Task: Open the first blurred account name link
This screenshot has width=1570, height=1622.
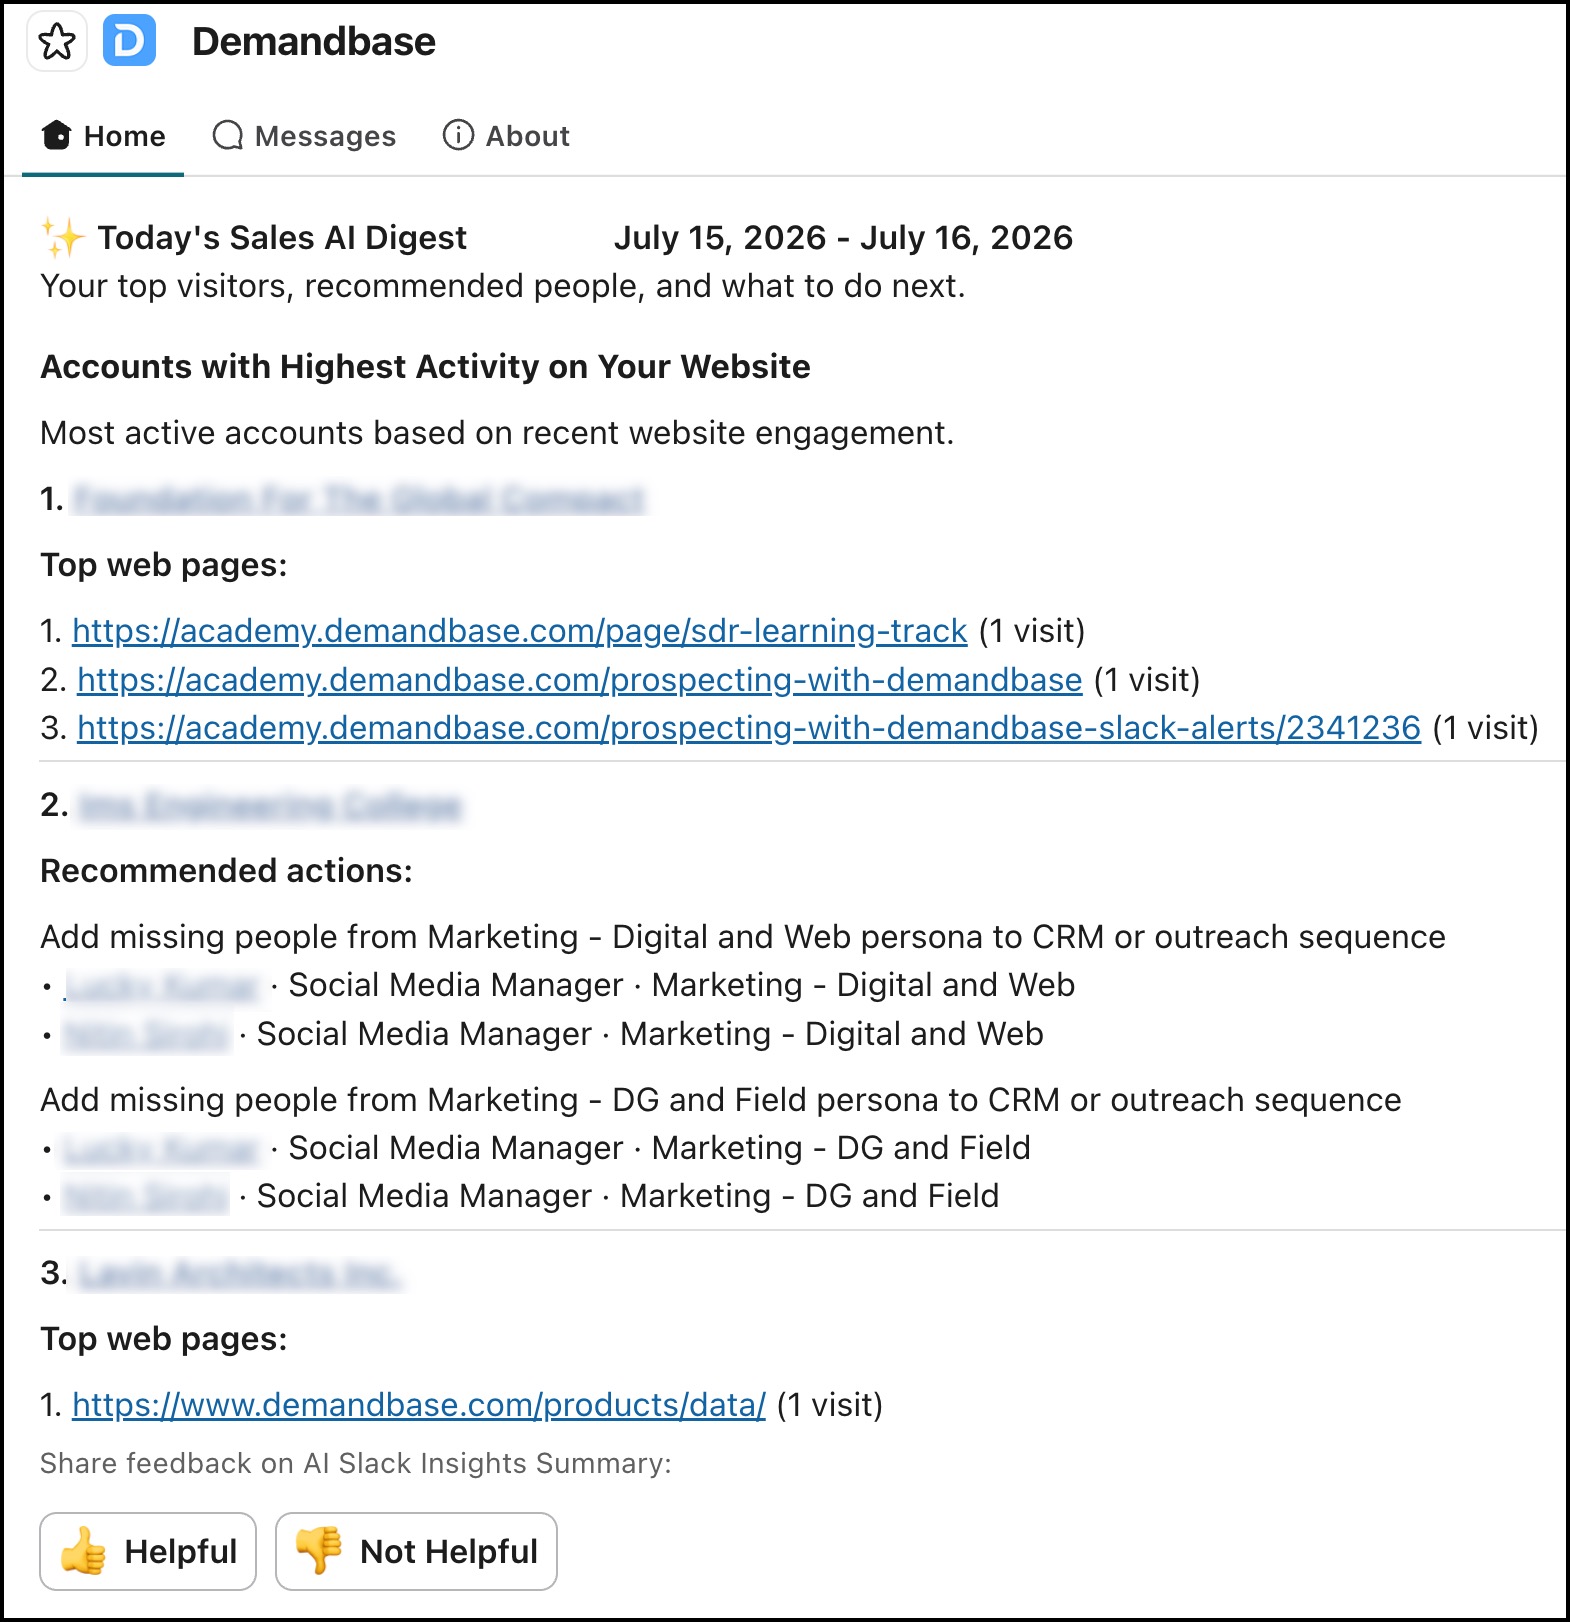Action: (360, 498)
